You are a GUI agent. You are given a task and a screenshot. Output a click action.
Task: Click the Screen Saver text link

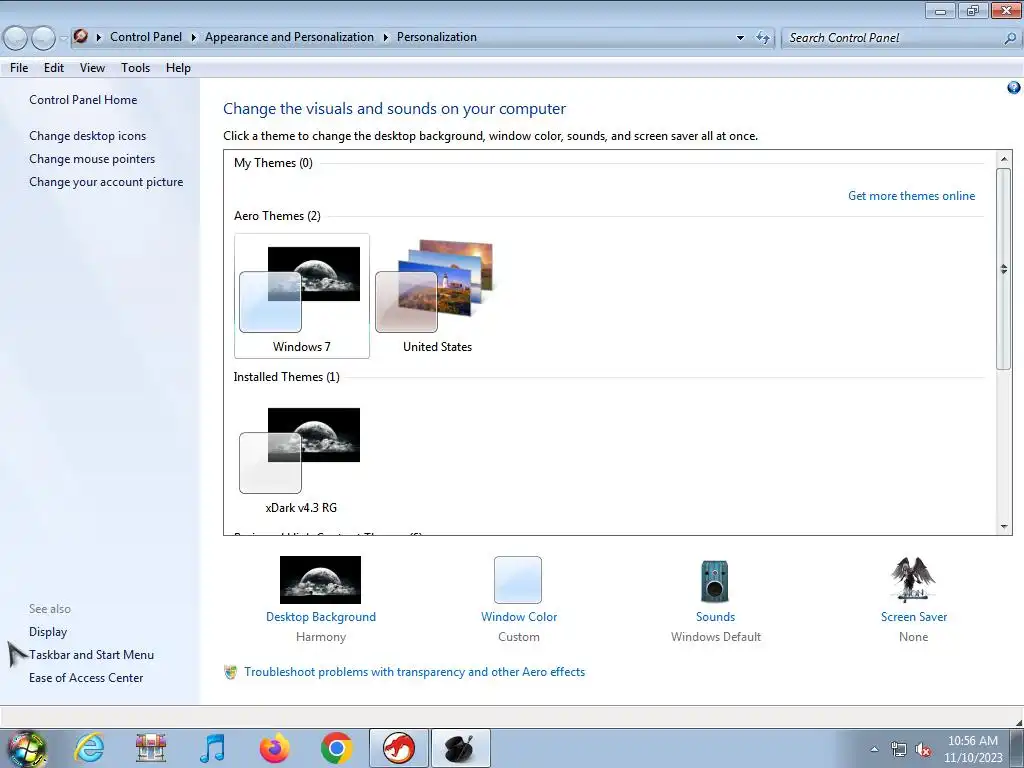pyautogui.click(x=914, y=617)
